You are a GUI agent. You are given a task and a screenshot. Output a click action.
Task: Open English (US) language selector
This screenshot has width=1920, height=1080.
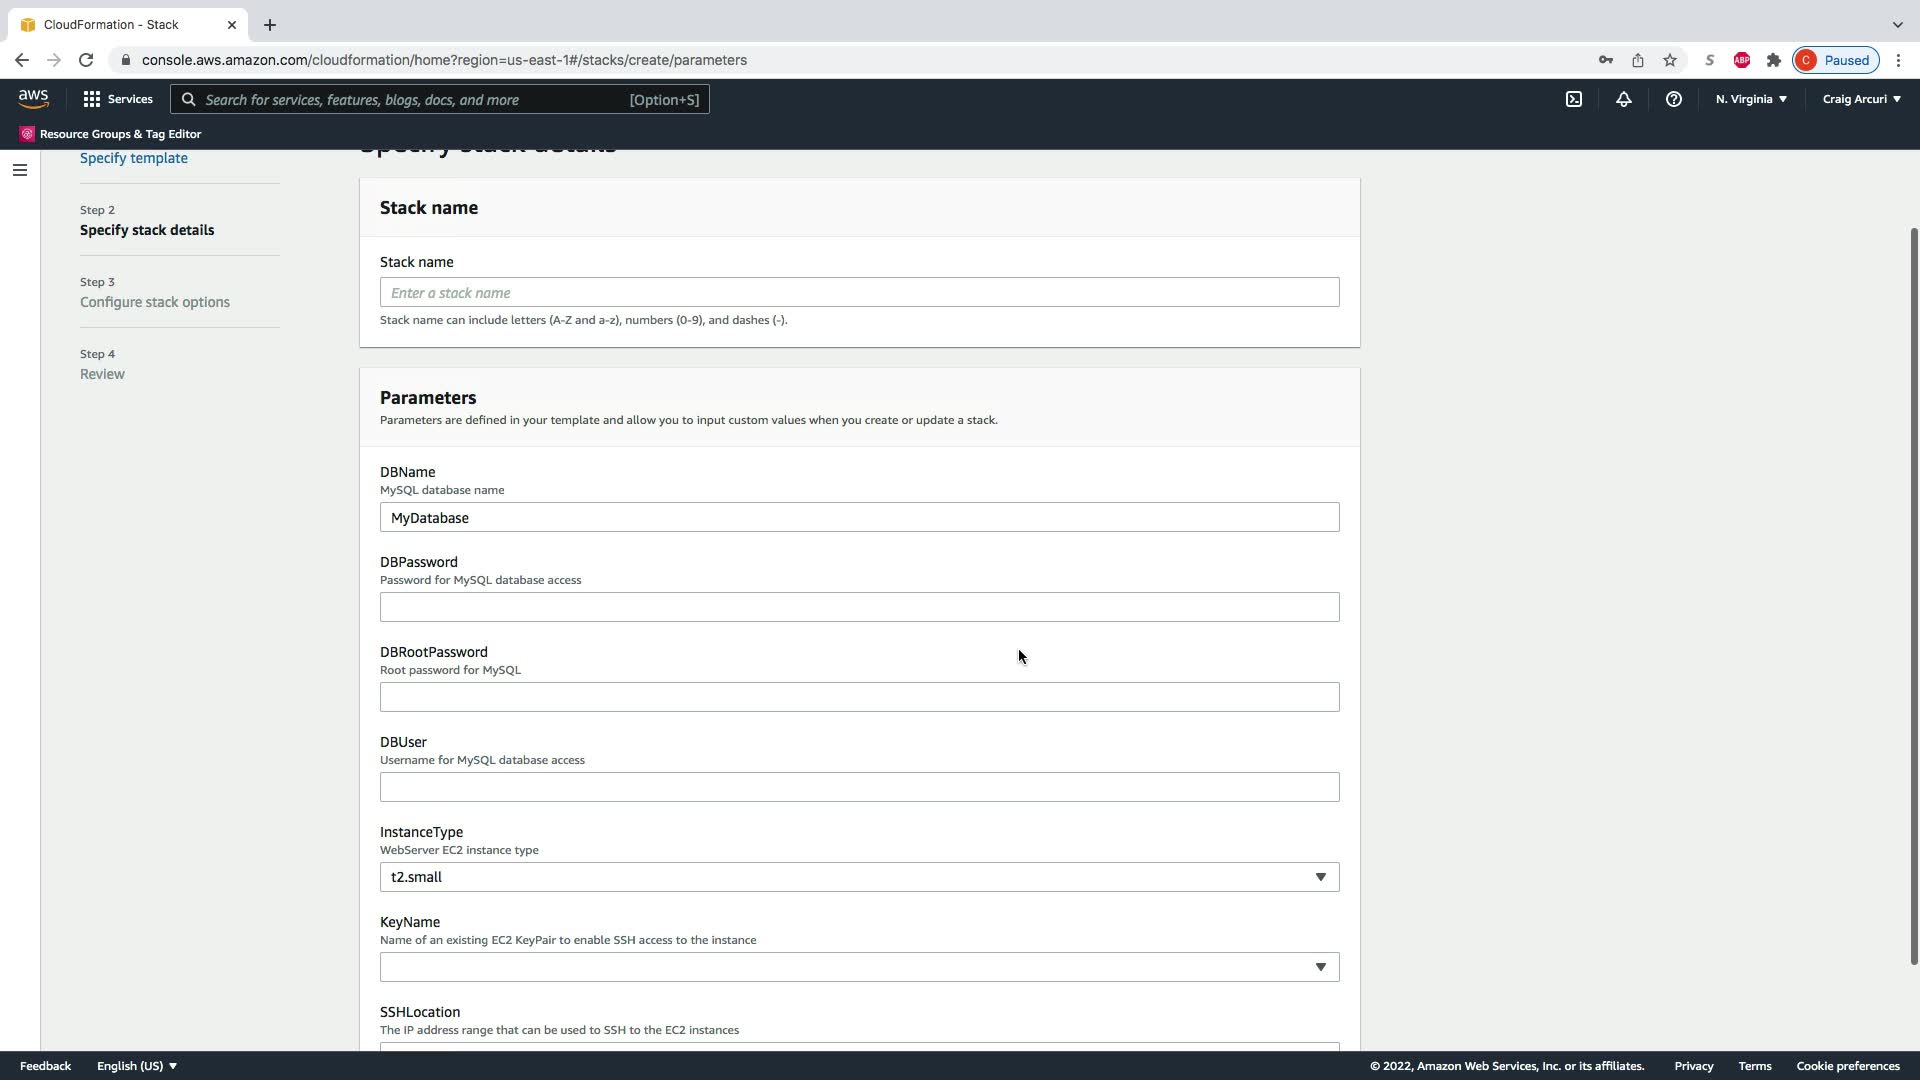pyautogui.click(x=137, y=1066)
